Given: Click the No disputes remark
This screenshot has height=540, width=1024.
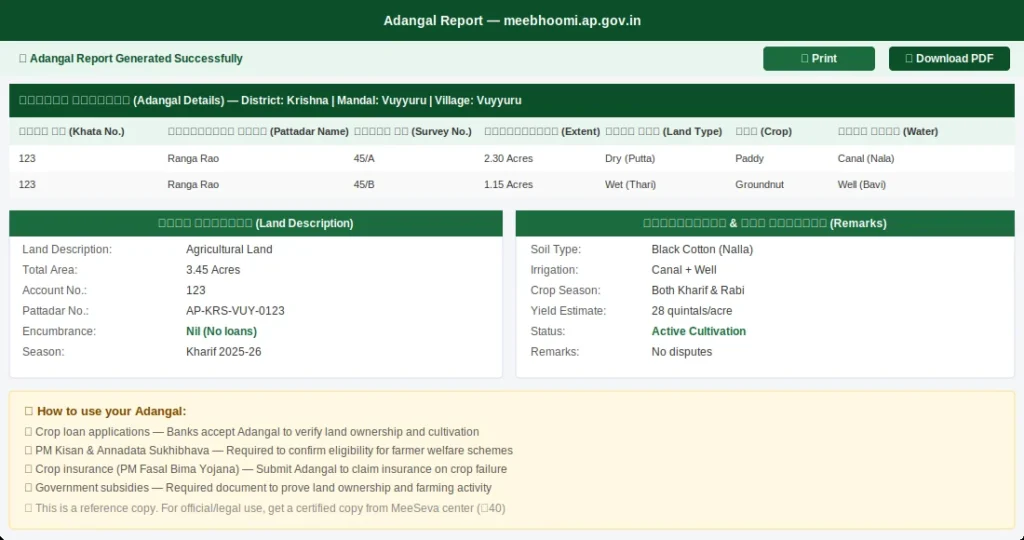Looking at the screenshot, I should pyautogui.click(x=682, y=352).
